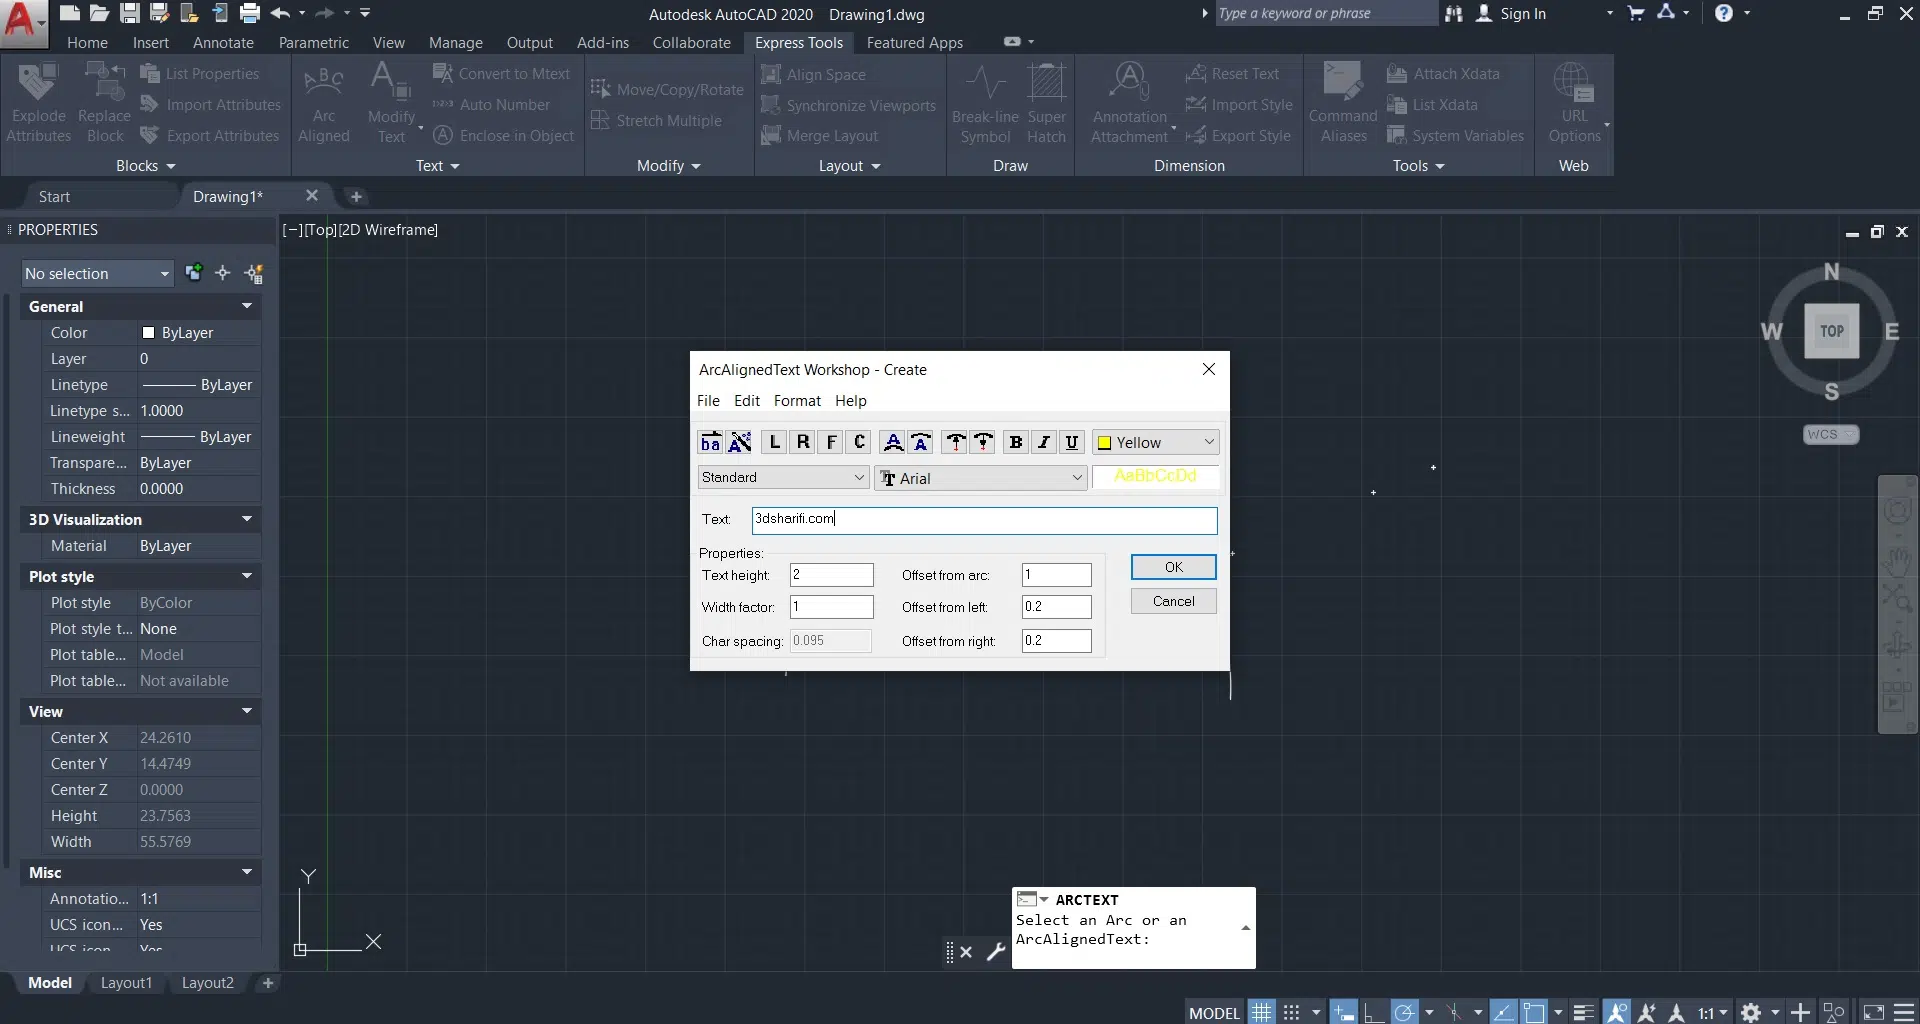1920x1024 pixels.
Task: Click the TOP face of ViewCube
Action: coord(1831,331)
